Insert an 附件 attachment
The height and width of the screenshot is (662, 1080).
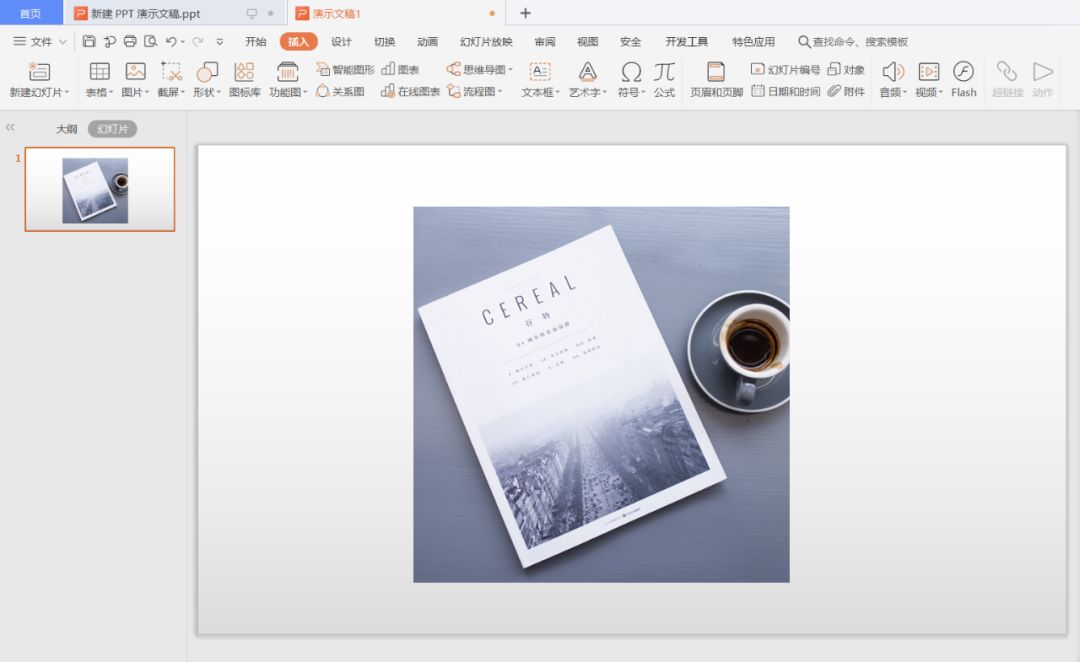tap(846, 91)
